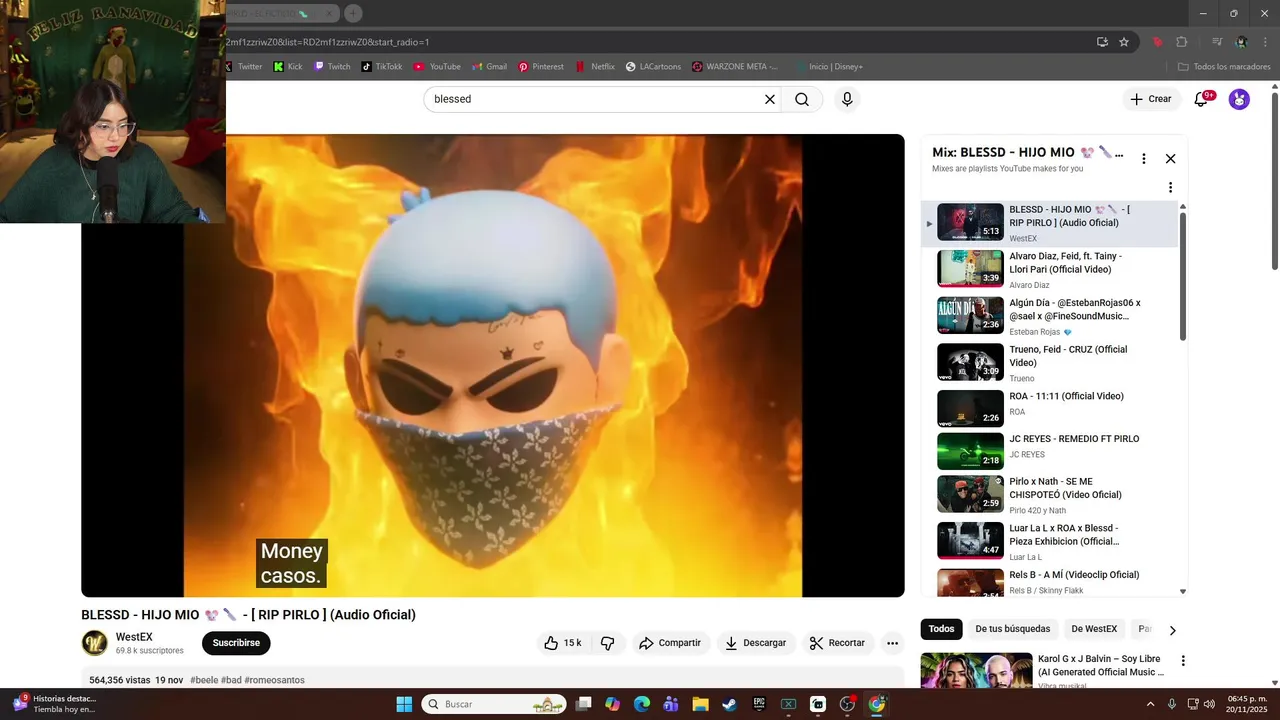Open the Inicio | Disney+ bookmark

click(x=829, y=67)
